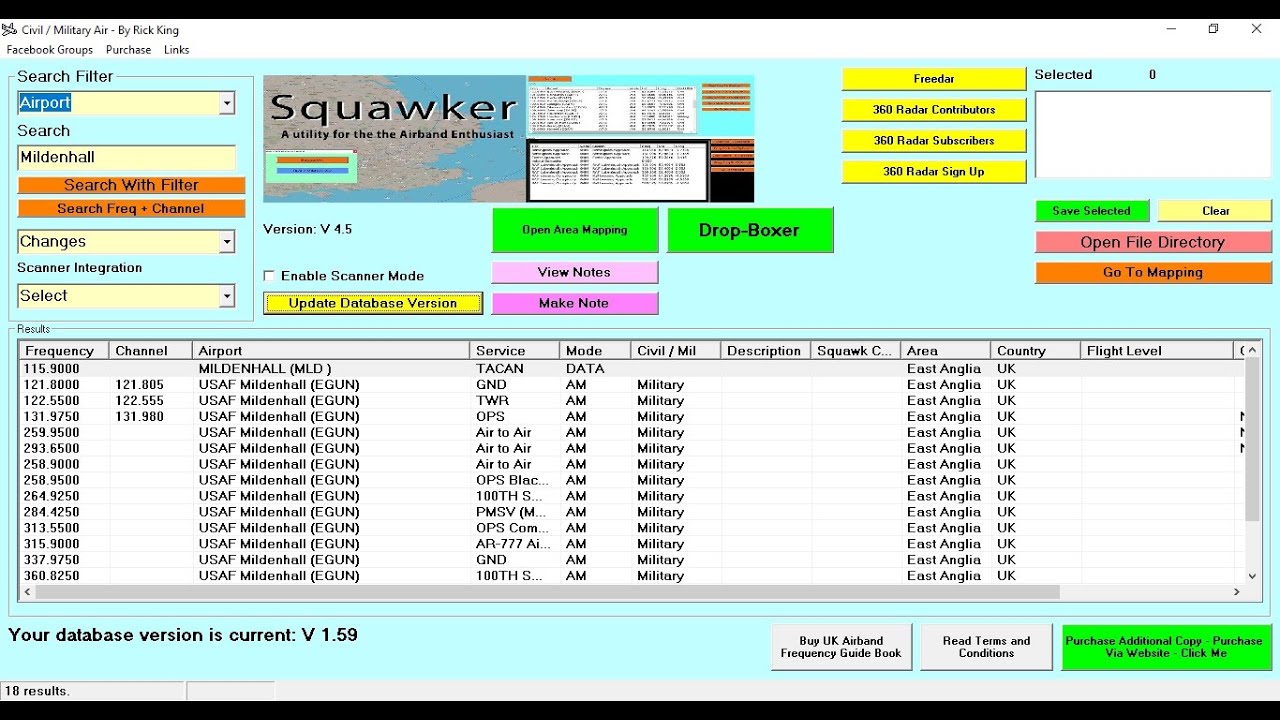Open the Links menu

tap(176, 50)
